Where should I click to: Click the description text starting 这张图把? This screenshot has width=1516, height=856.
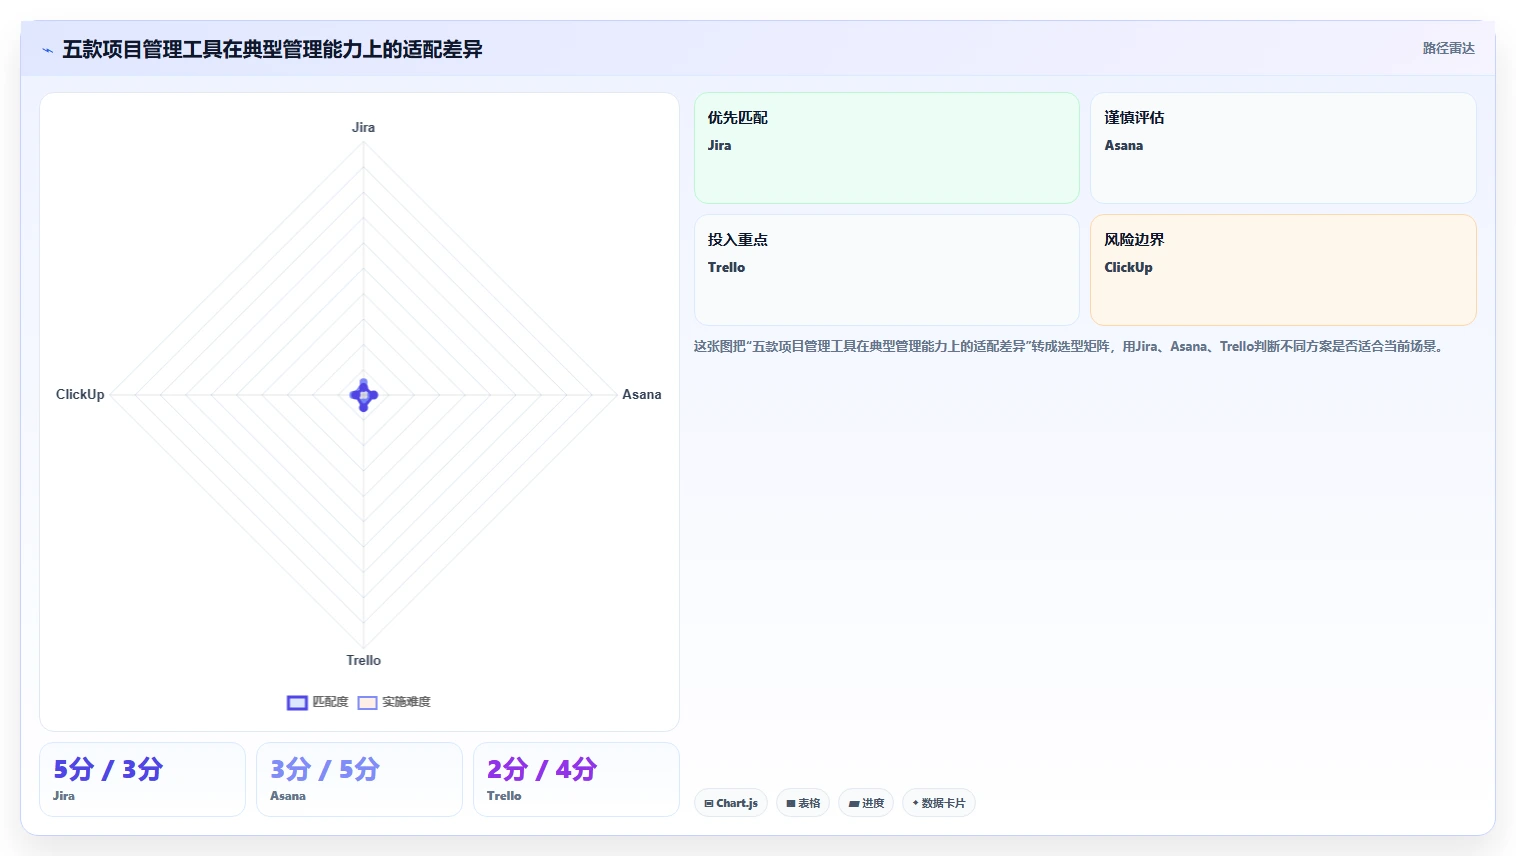pos(1070,346)
